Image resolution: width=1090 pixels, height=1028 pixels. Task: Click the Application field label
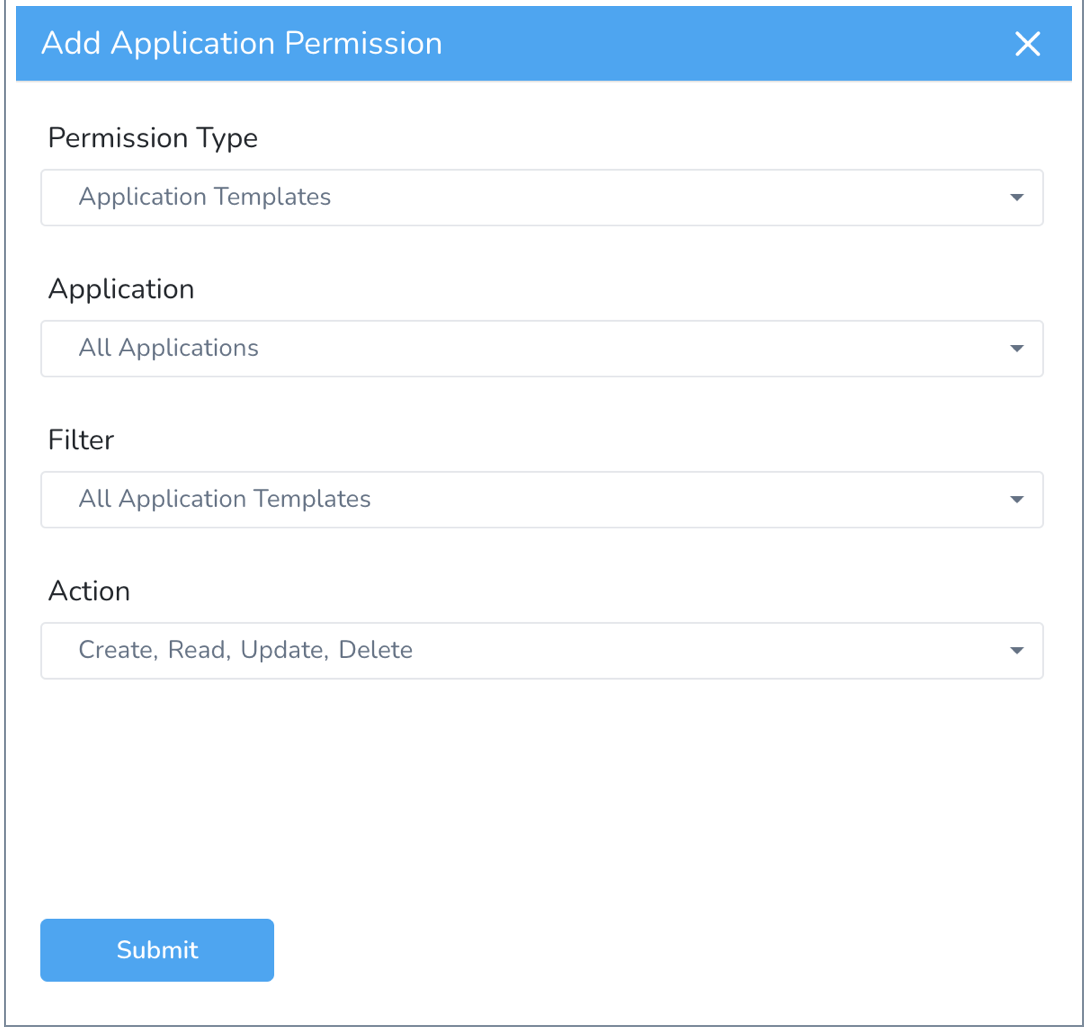121,289
